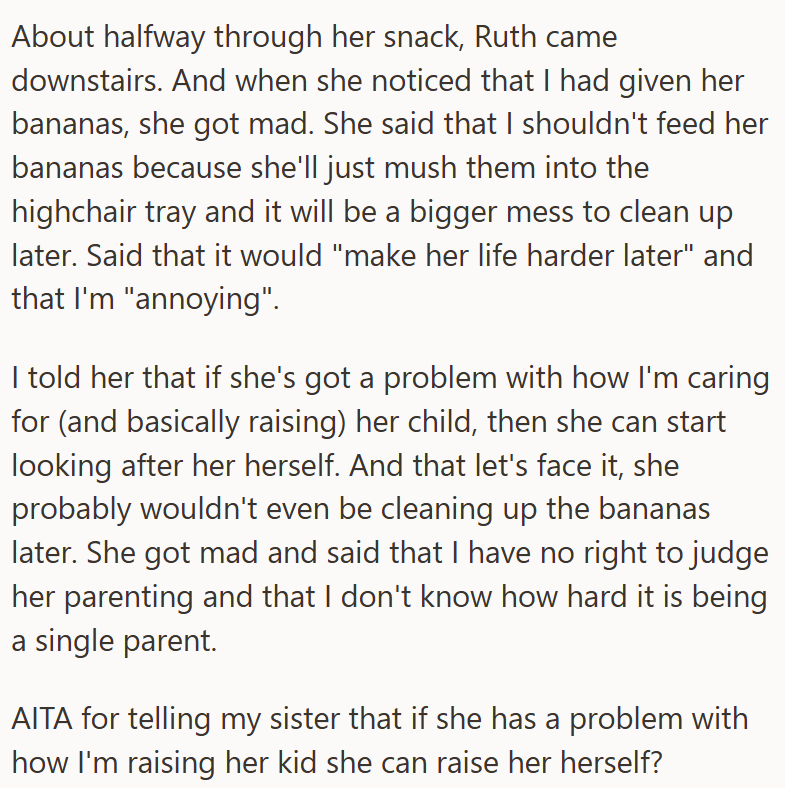Click the word "snack" in first line
The width and height of the screenshot is (785, 788).
pyautogui.click(x=421, y=37)
